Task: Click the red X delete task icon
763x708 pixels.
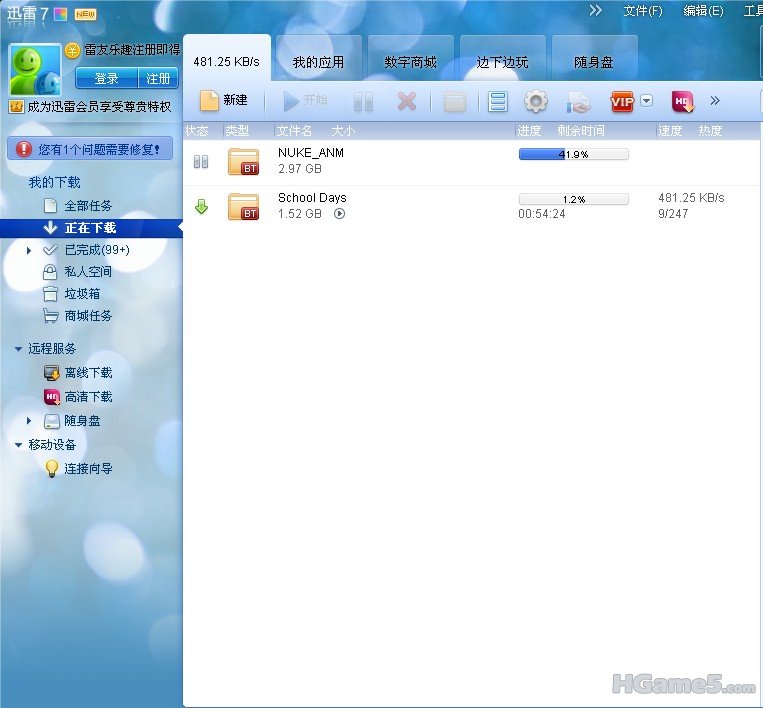Action: pyautogui.click(x=406, y=101)
